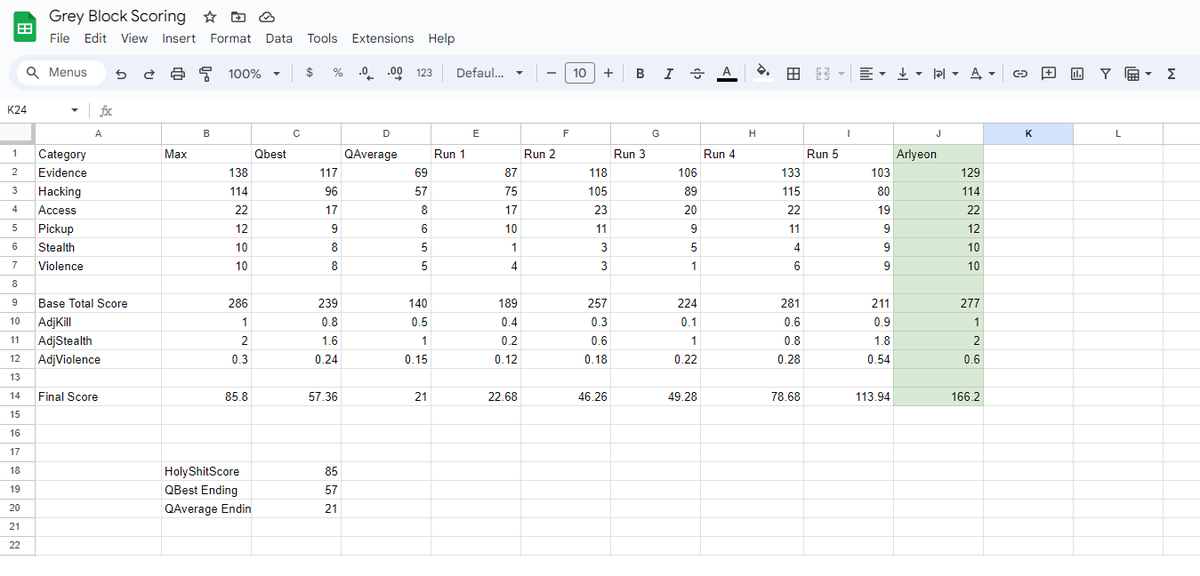Click the Undo arrow

(x=121, y=73)
